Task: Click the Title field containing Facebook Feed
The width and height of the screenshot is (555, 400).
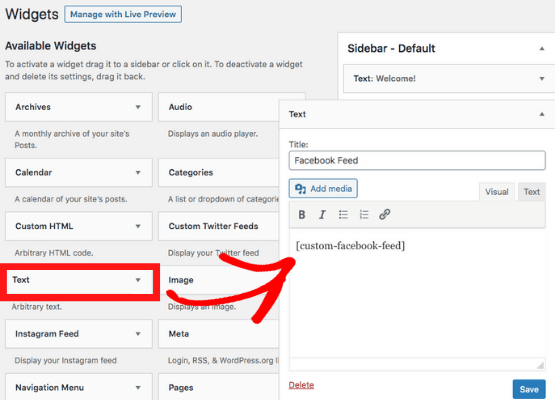Action: [x=417, y=160]
